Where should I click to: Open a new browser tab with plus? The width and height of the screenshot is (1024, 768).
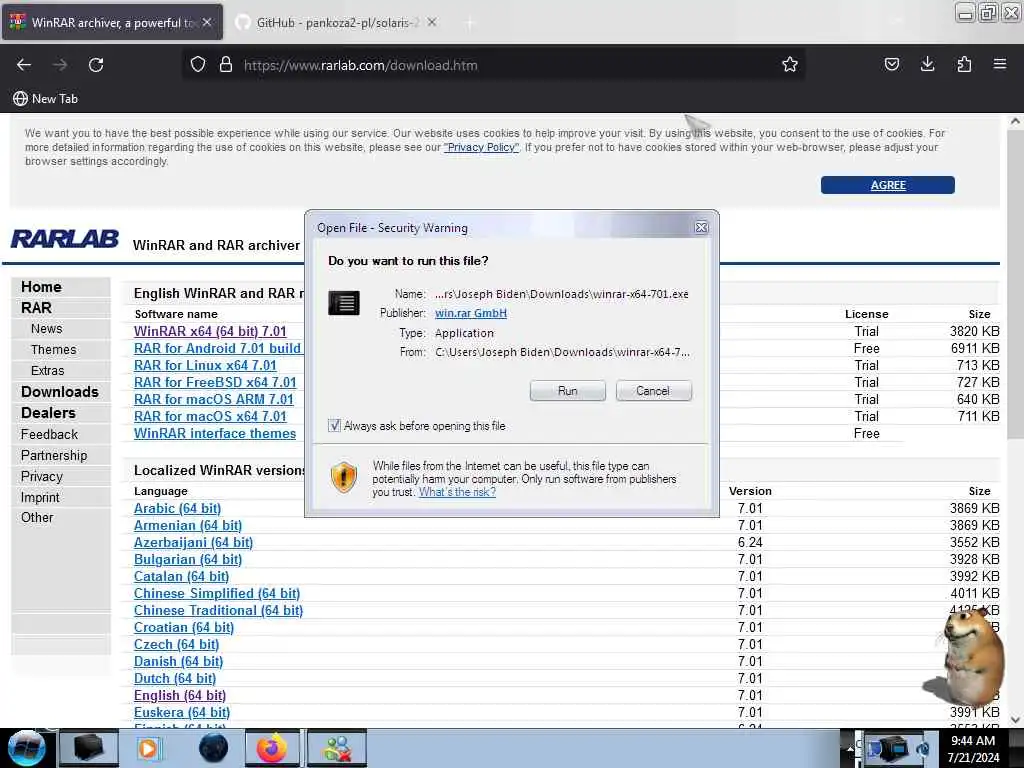click(x=470, y=23)
